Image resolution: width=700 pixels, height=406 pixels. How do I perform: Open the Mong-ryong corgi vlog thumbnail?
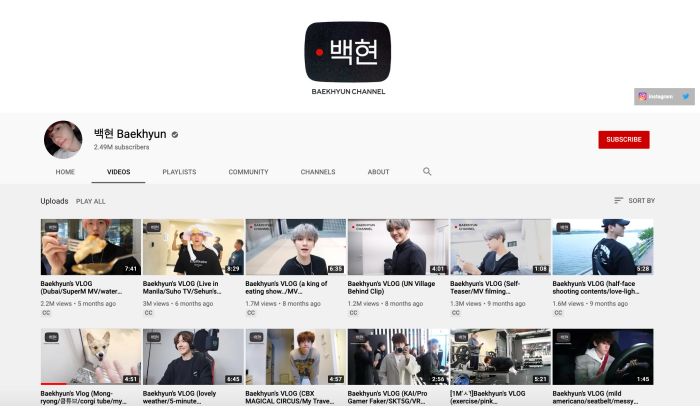click(x=91, y=357)
